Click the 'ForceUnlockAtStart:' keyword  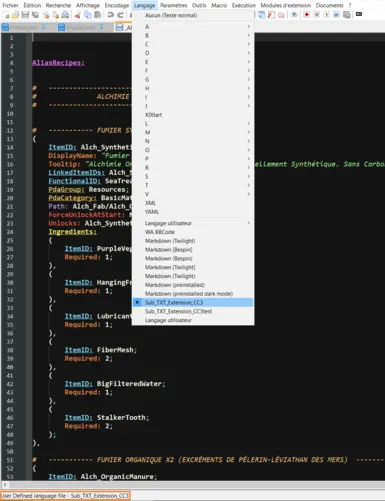pyautogui.click(x=87, y=215)
